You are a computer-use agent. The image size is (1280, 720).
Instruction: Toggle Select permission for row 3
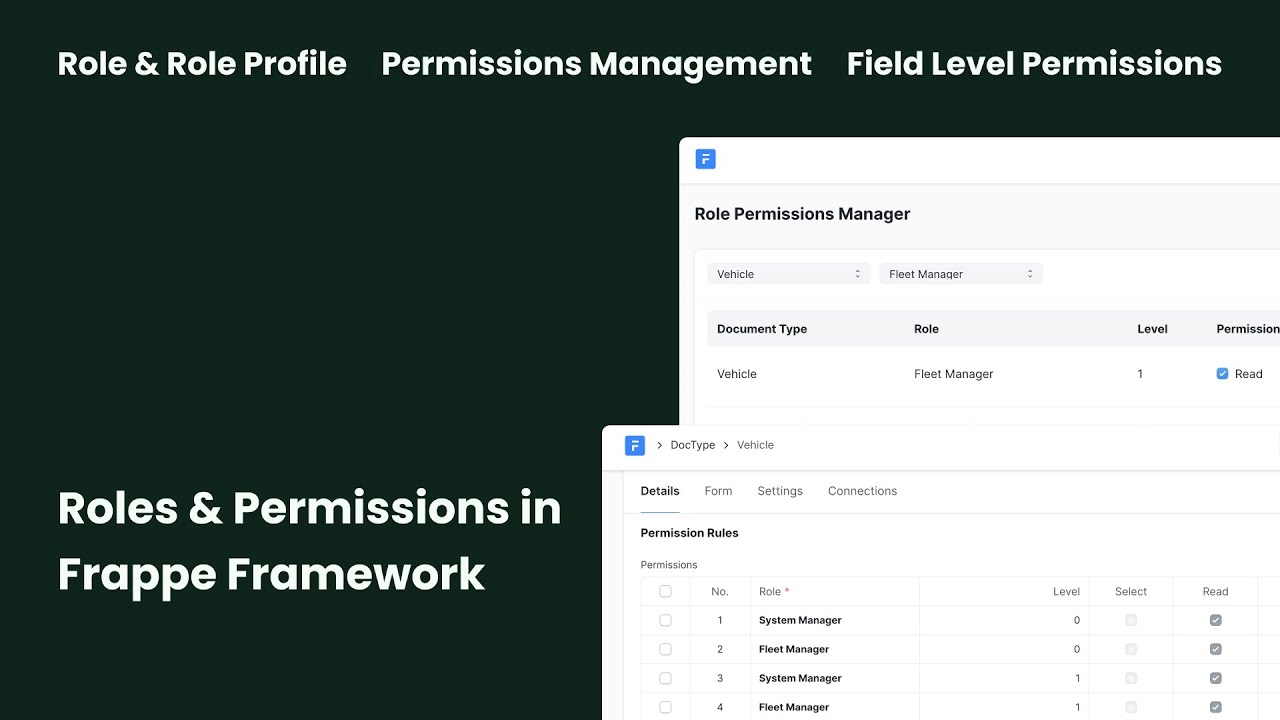tap(1131, 679)
